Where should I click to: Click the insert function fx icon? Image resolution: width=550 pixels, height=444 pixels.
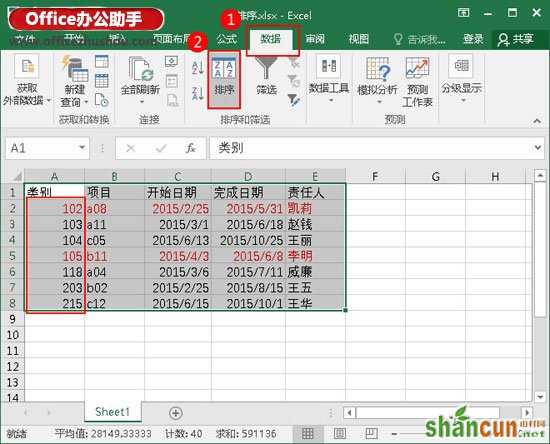190,148
